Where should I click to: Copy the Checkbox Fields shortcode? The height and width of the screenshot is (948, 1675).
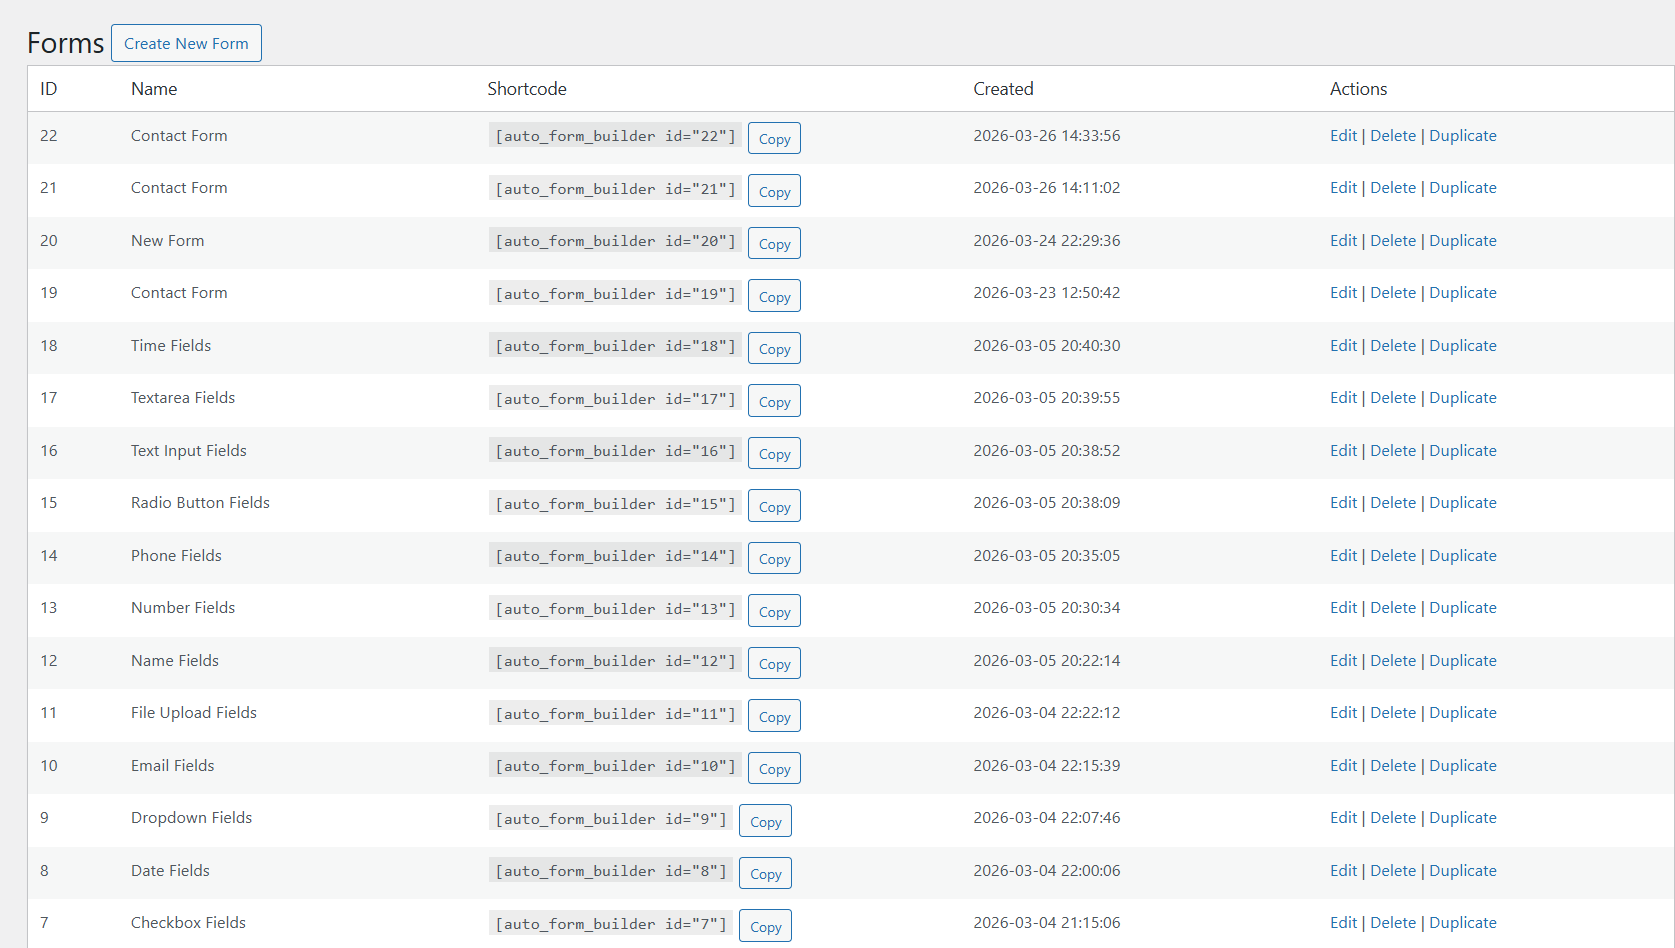coord(765,926)
